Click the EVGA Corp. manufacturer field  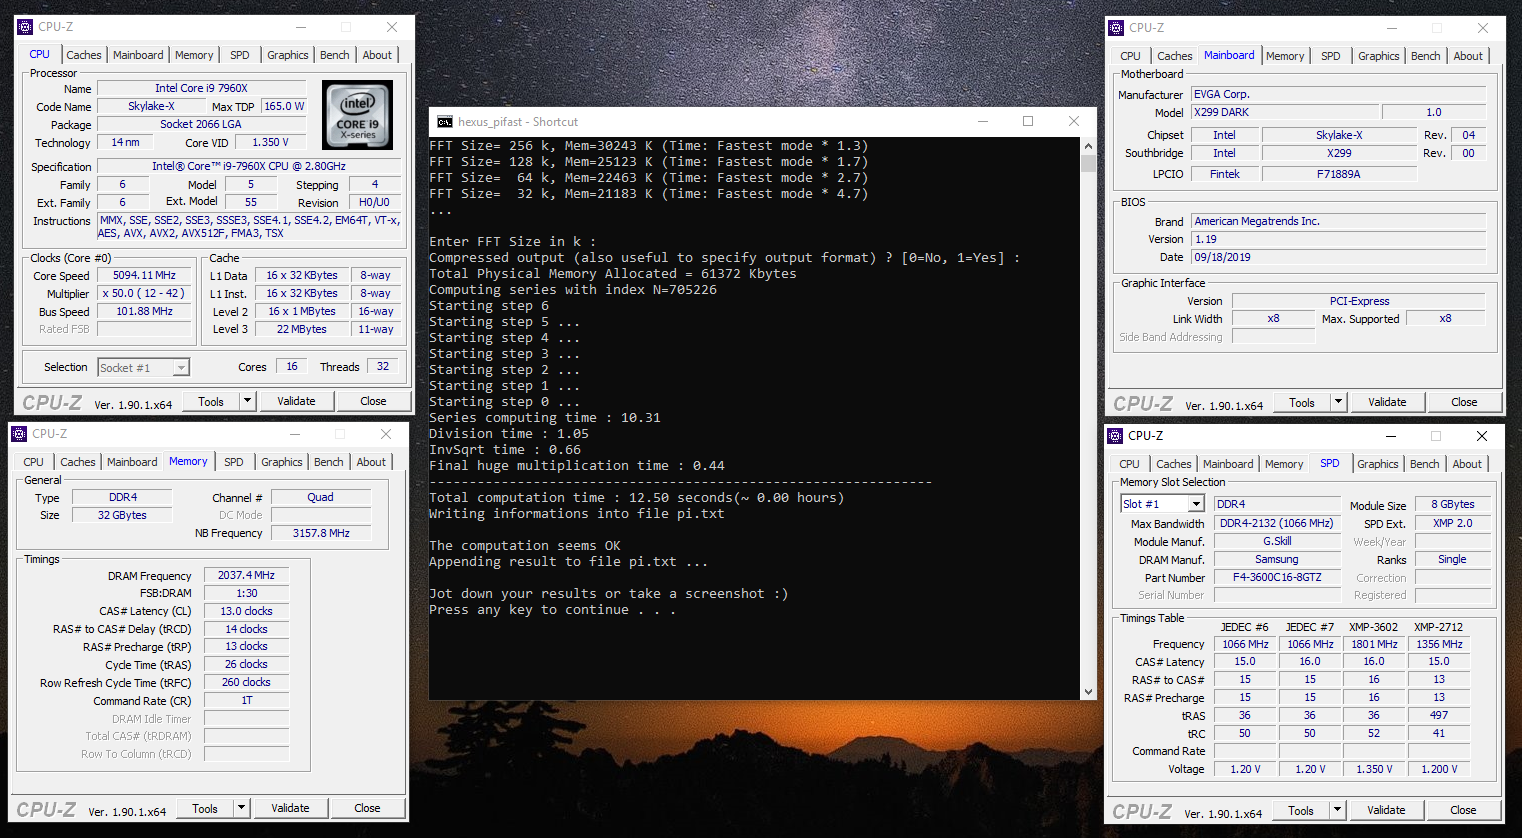(1338, 94)
